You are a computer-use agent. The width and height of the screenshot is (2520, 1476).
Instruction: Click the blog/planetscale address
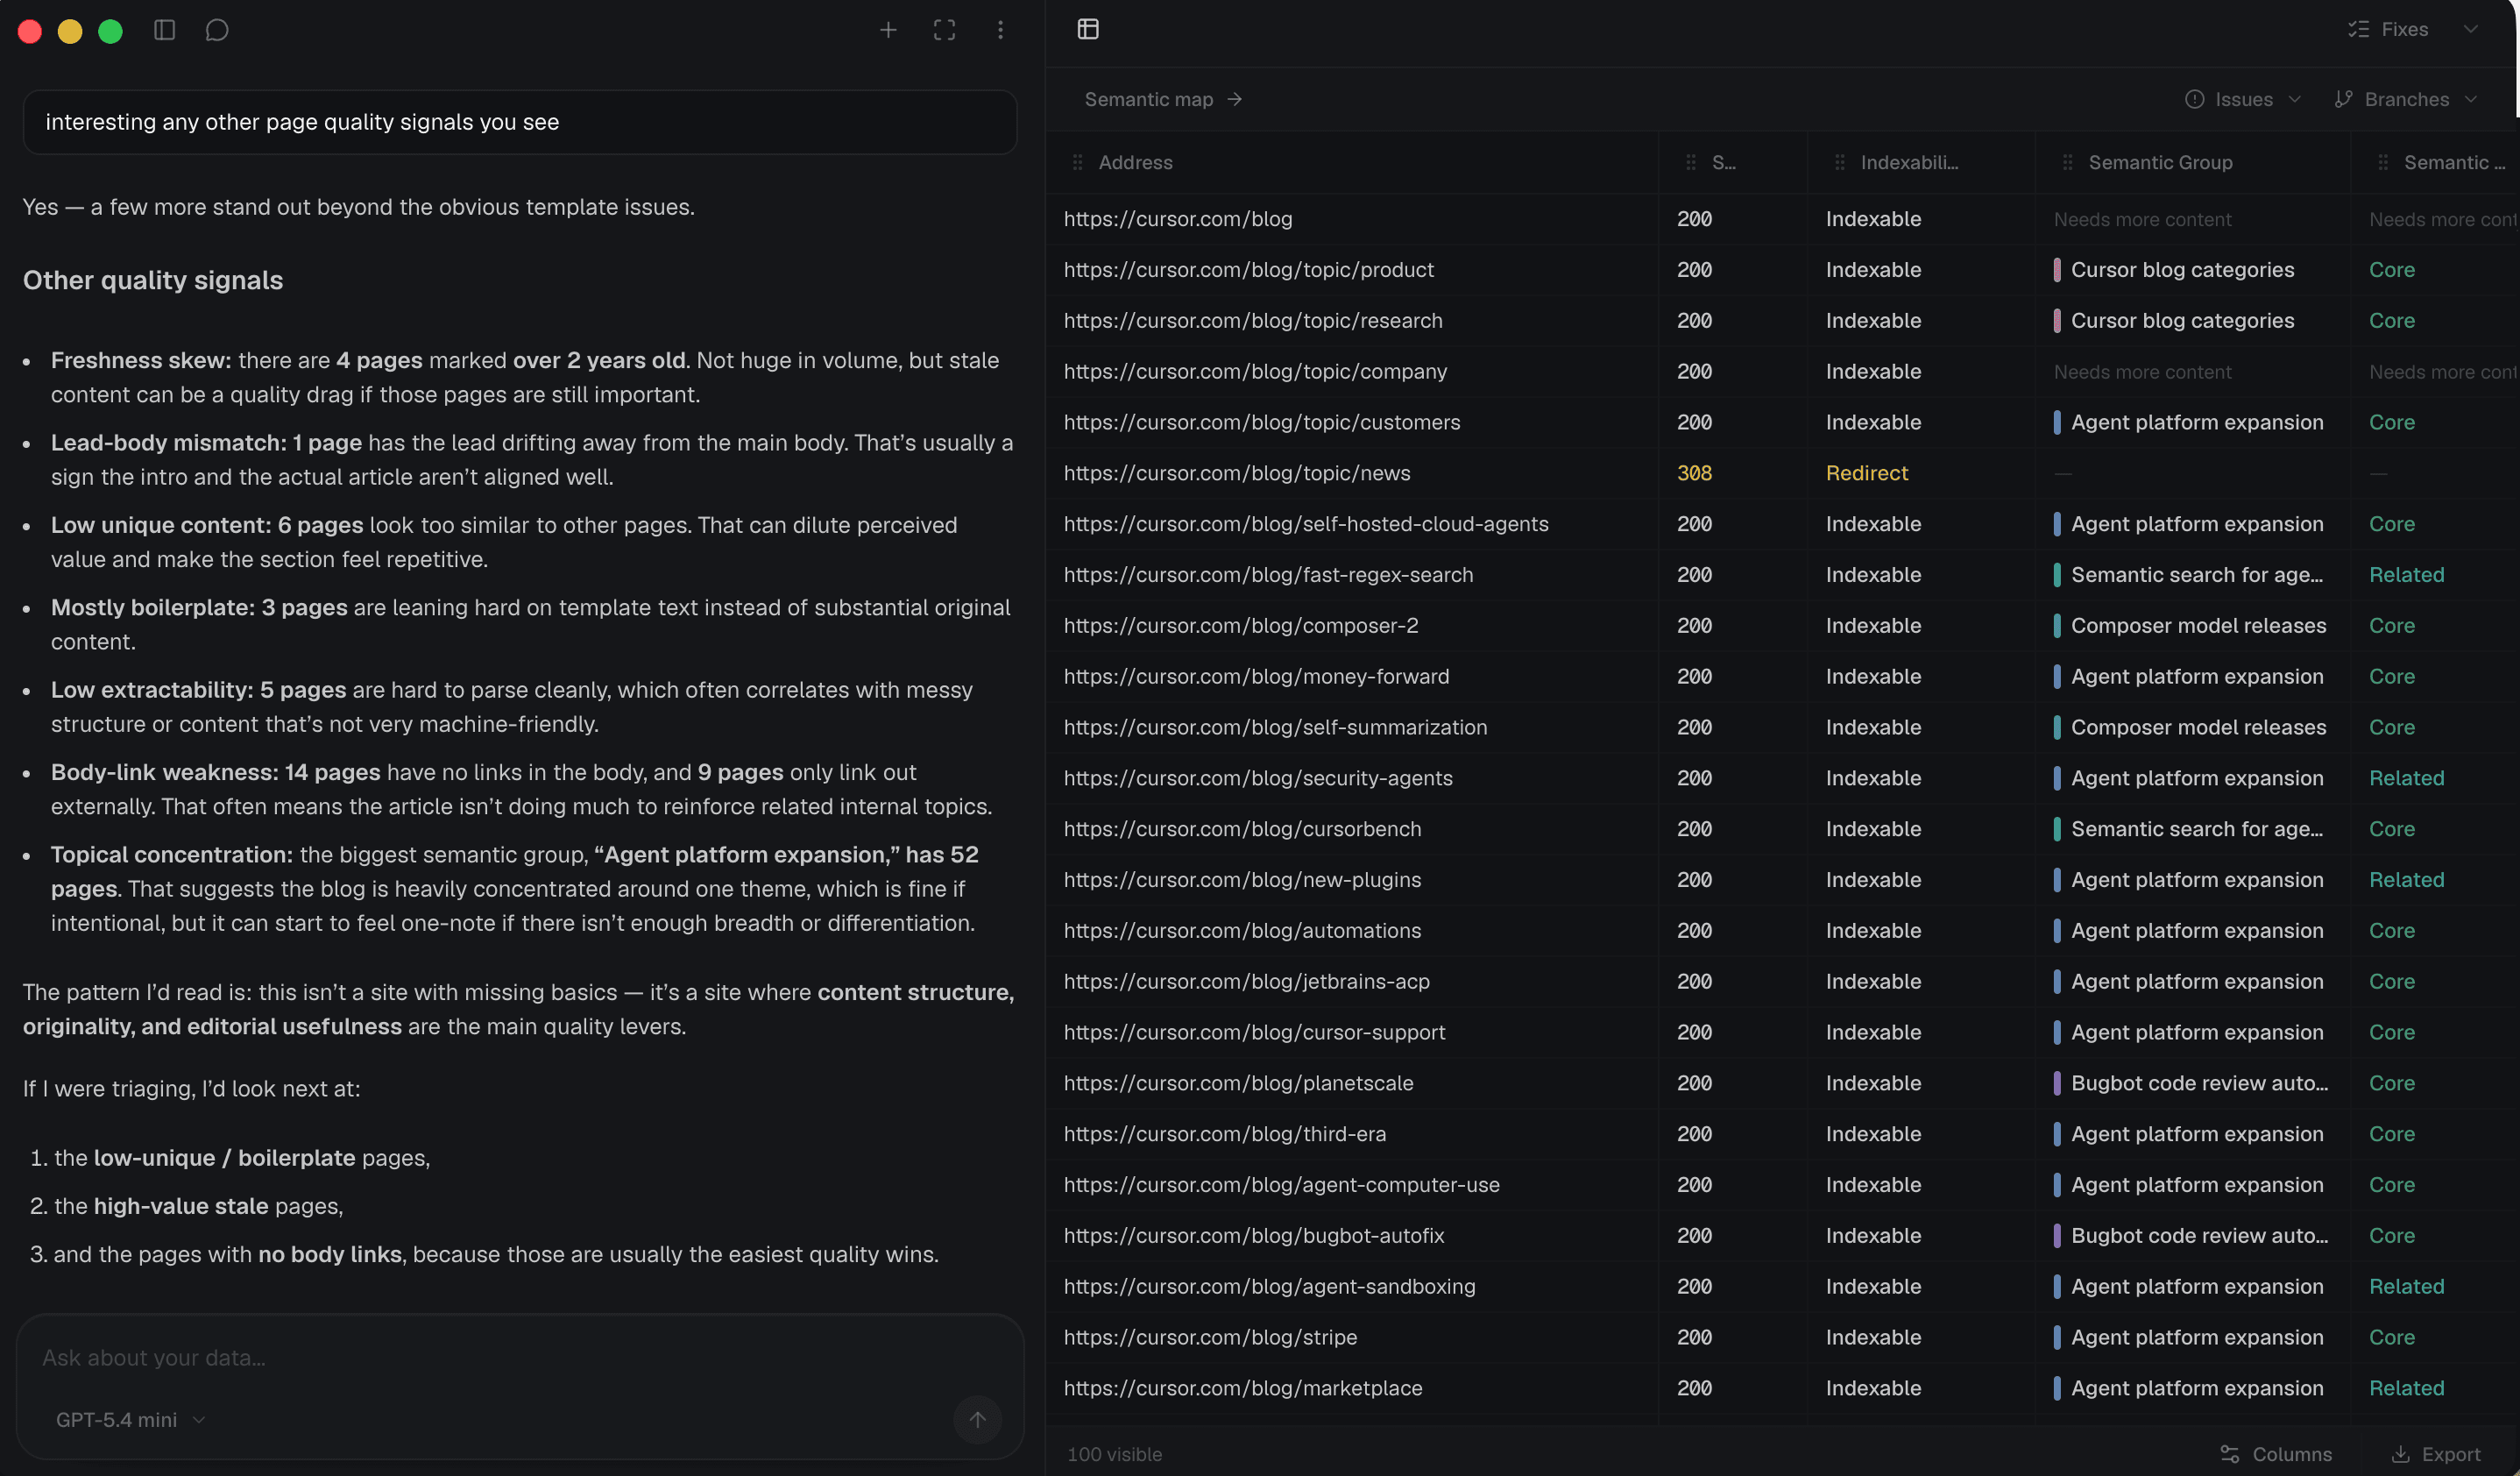[x=1238, y=1083]
